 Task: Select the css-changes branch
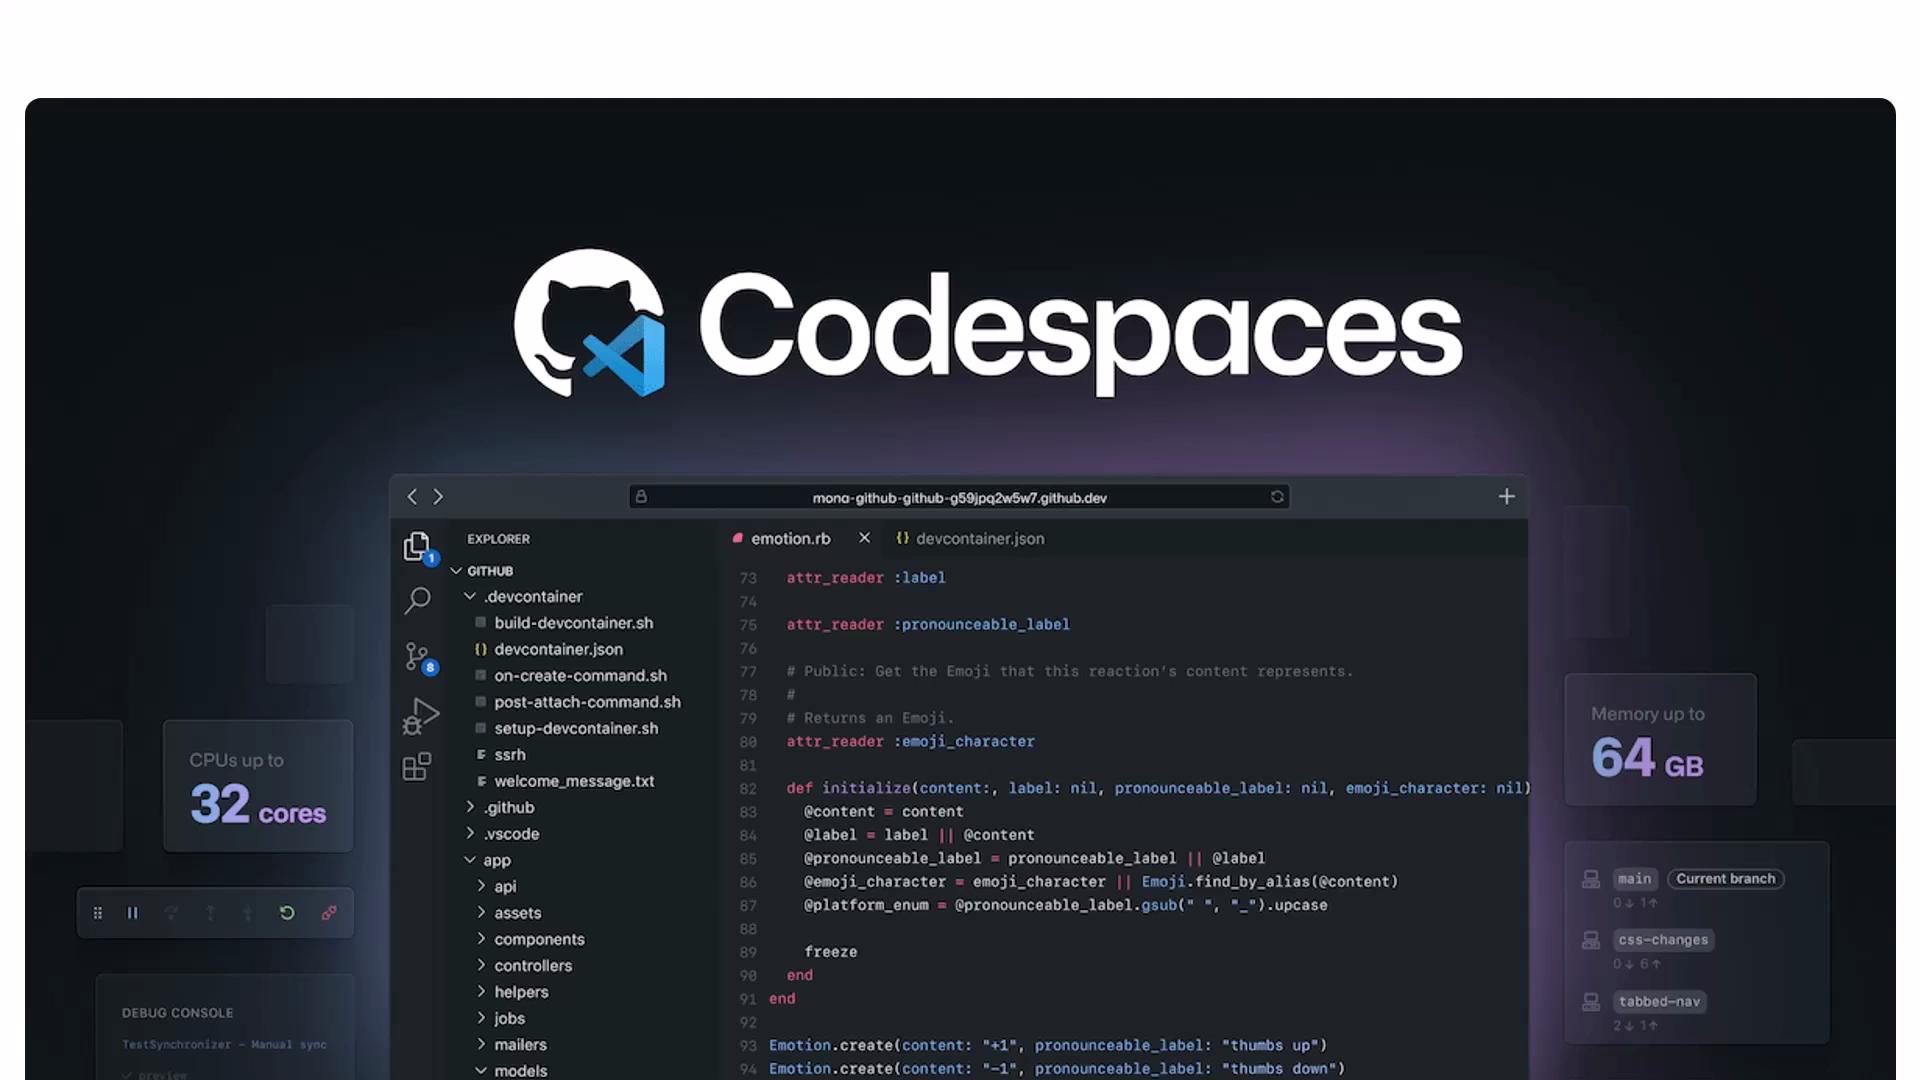[1663, 940]
